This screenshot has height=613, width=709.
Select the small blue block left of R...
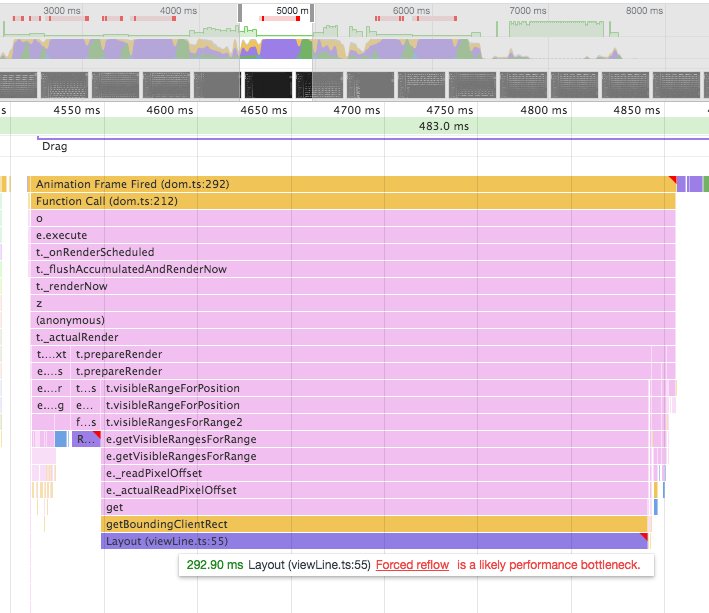pyautogui.click(x=61, y=439)
